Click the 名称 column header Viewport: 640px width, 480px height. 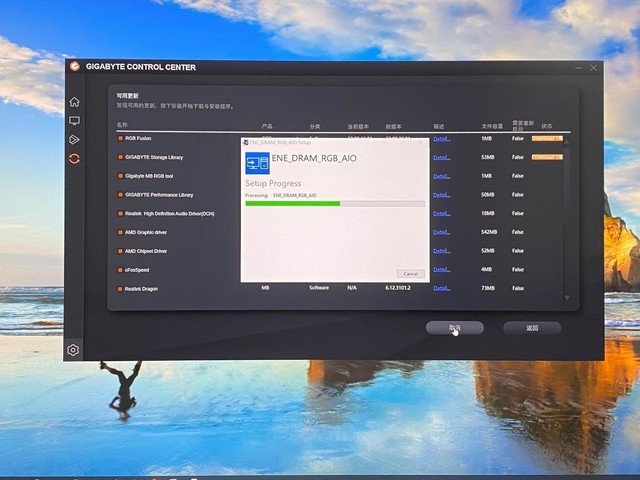click(x=122, y=124)
